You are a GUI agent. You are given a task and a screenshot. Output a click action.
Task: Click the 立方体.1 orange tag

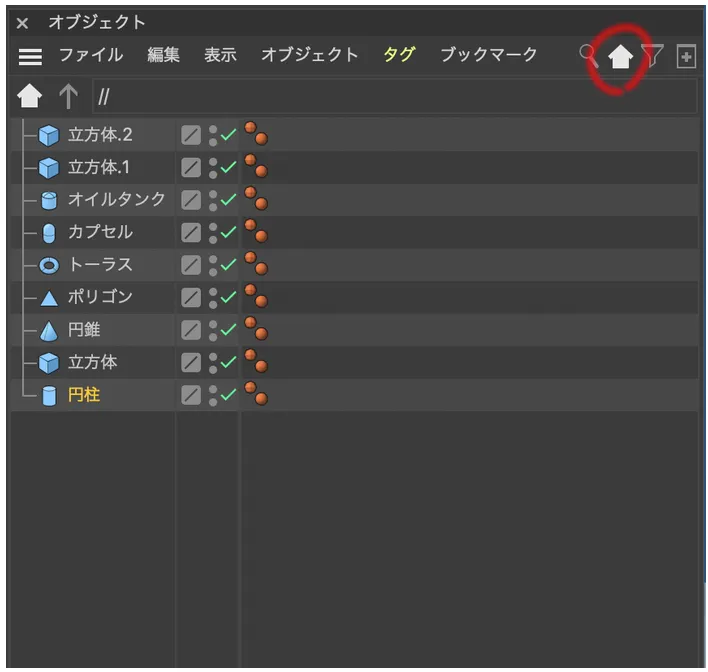[256, 166]
